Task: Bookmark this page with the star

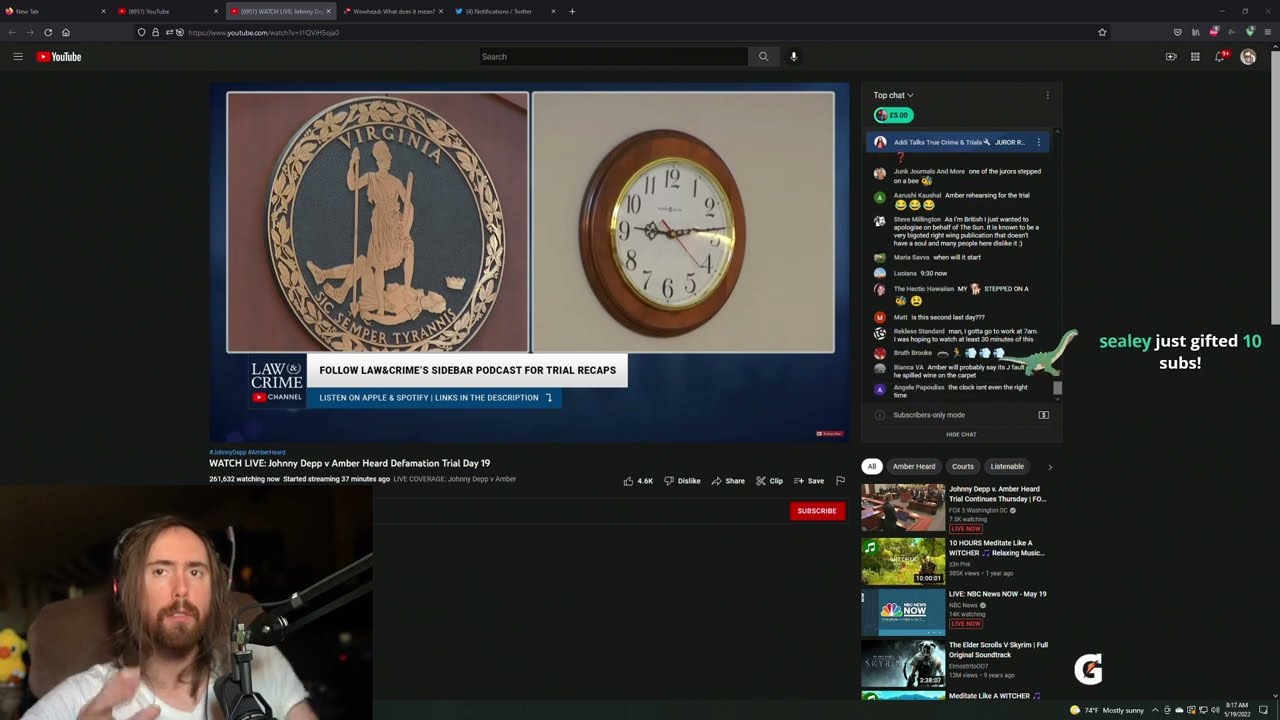Action: coord(1102,32)
